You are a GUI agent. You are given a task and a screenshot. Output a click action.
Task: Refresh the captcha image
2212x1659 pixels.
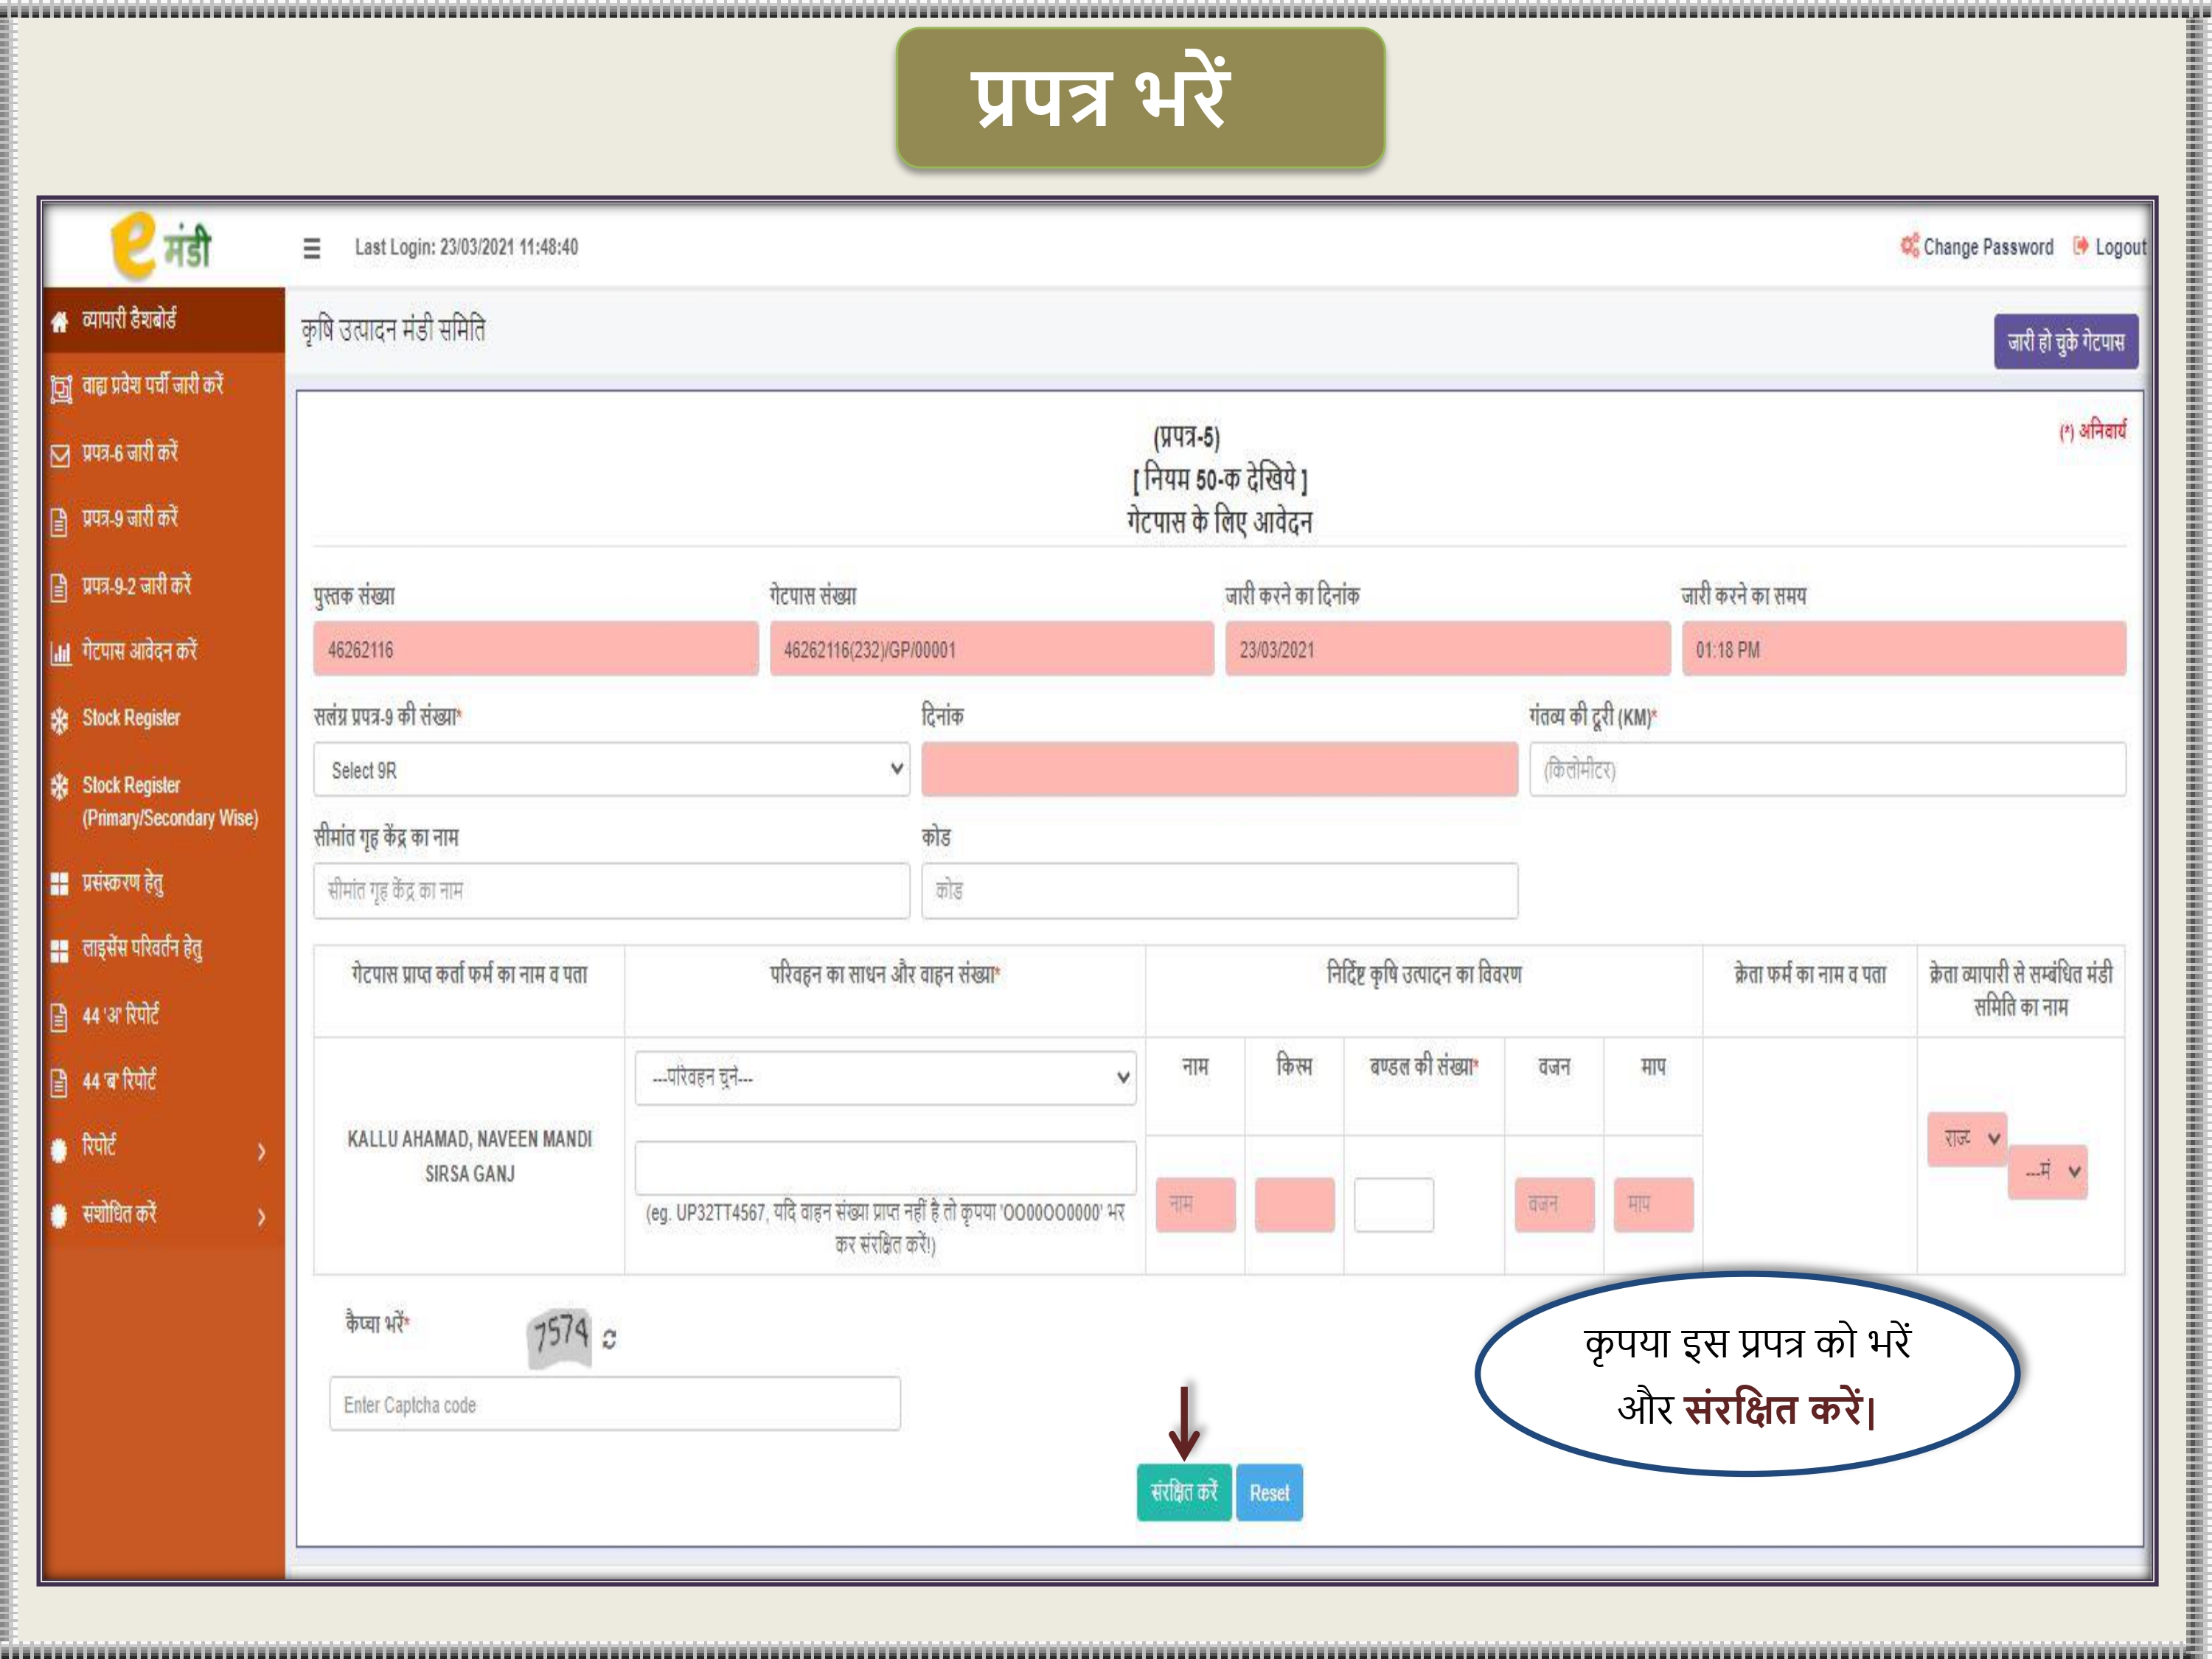coord(609,1339)
